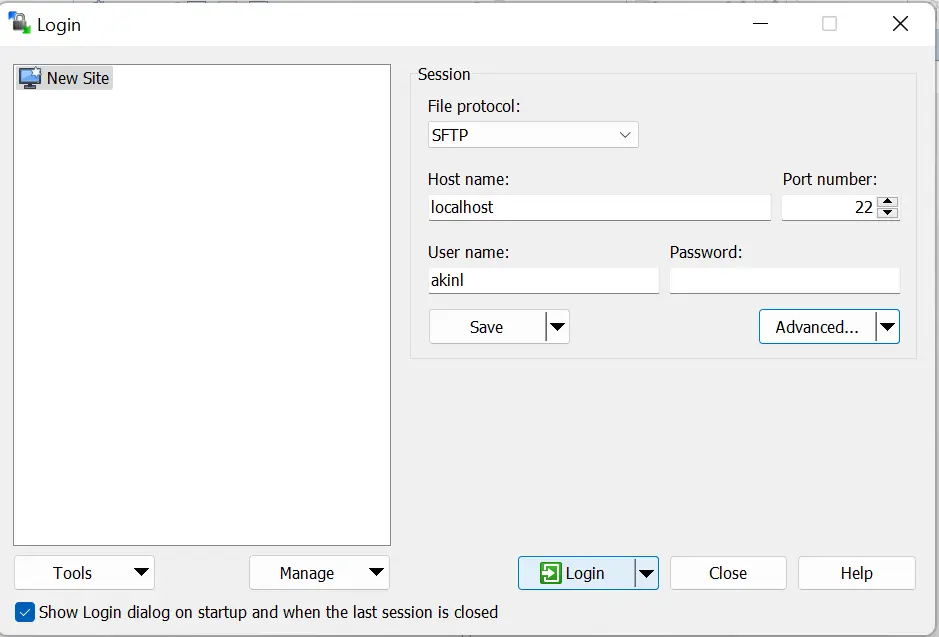Open the Login button dropdown arrow
The width and height of the screenshot is (939, 637).
(646, 574)
